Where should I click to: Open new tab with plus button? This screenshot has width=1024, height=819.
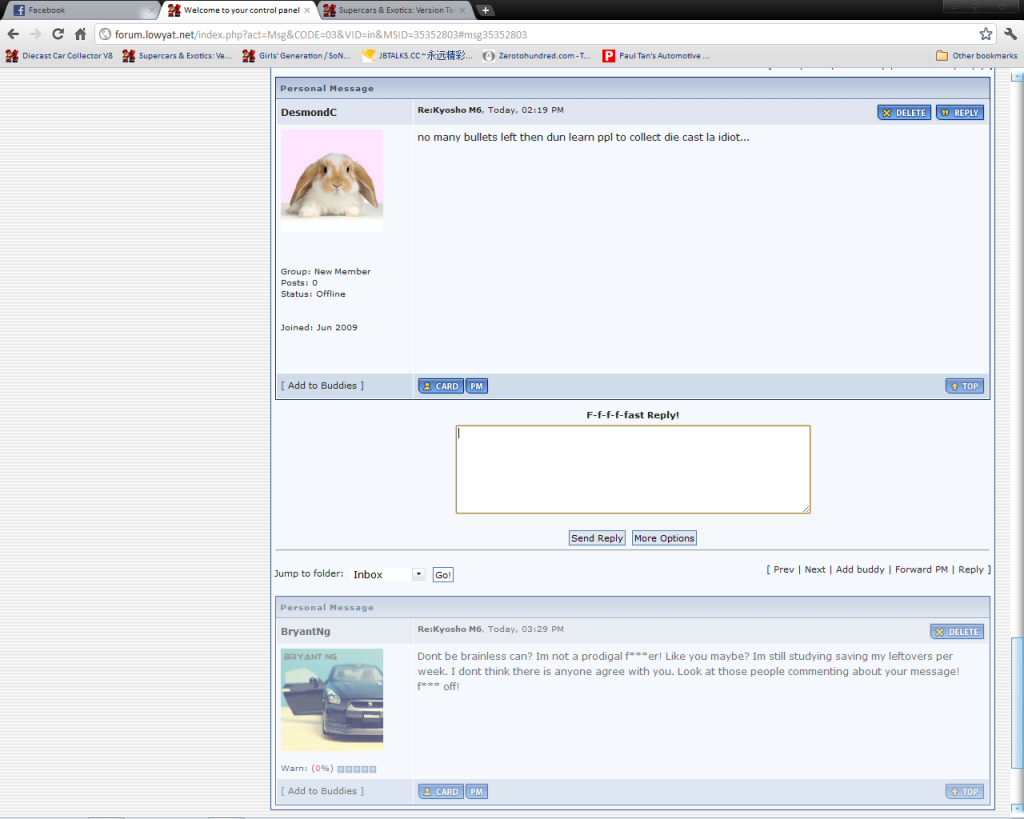[486, 10]
